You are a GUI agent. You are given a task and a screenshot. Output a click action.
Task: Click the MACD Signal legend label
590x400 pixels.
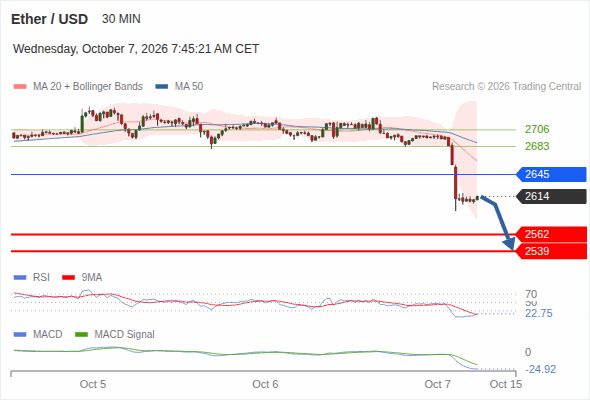point(125,335)
